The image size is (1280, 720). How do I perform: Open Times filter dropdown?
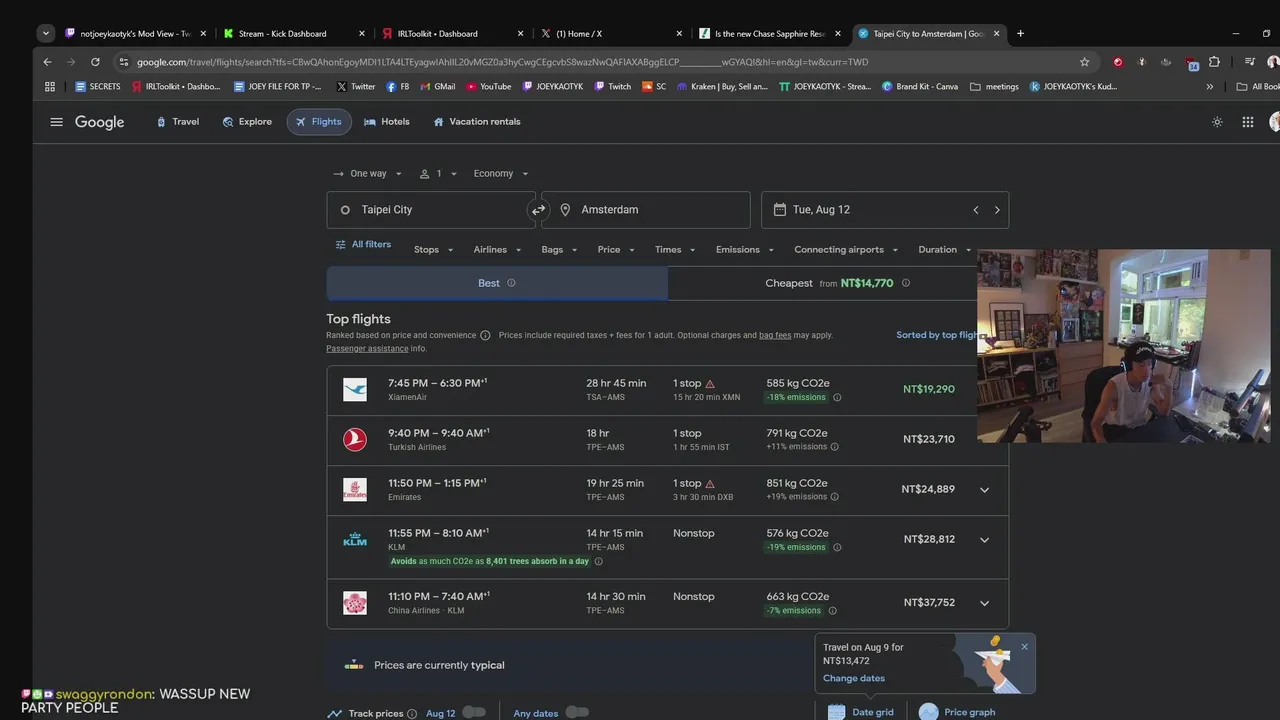[x=675, y=250]
